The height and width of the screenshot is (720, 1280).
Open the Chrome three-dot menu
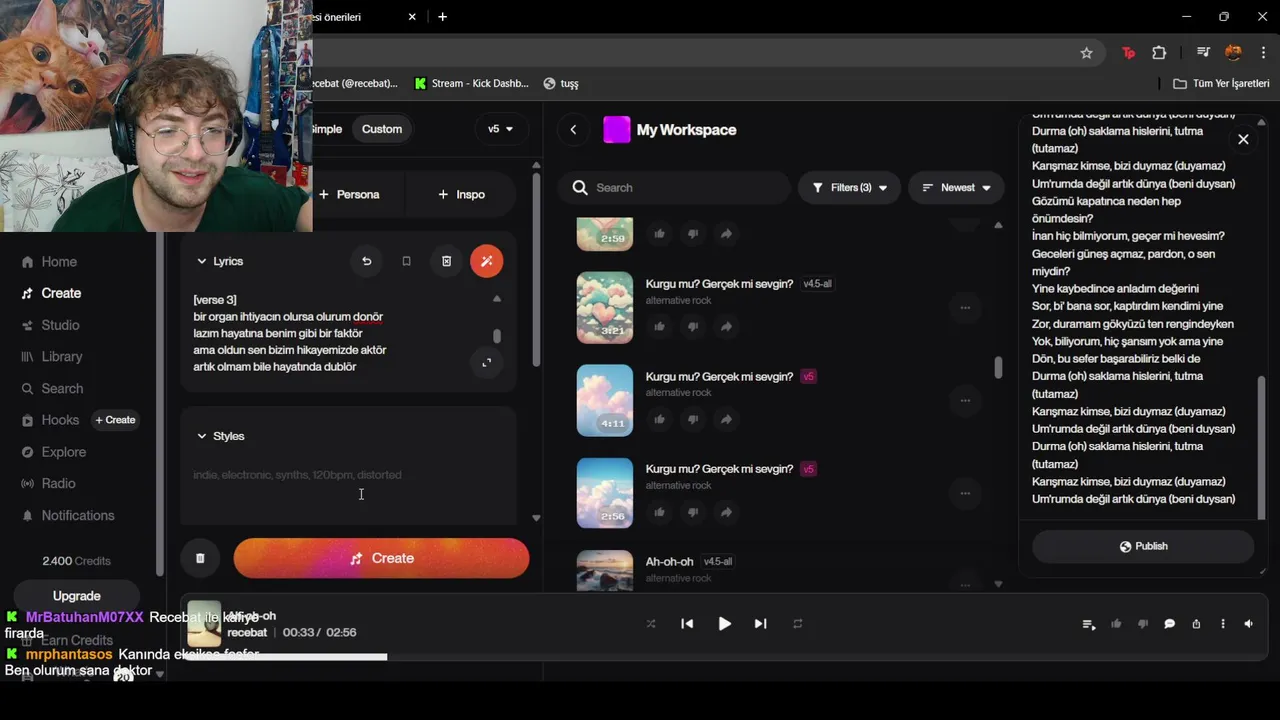[1264, 53]
